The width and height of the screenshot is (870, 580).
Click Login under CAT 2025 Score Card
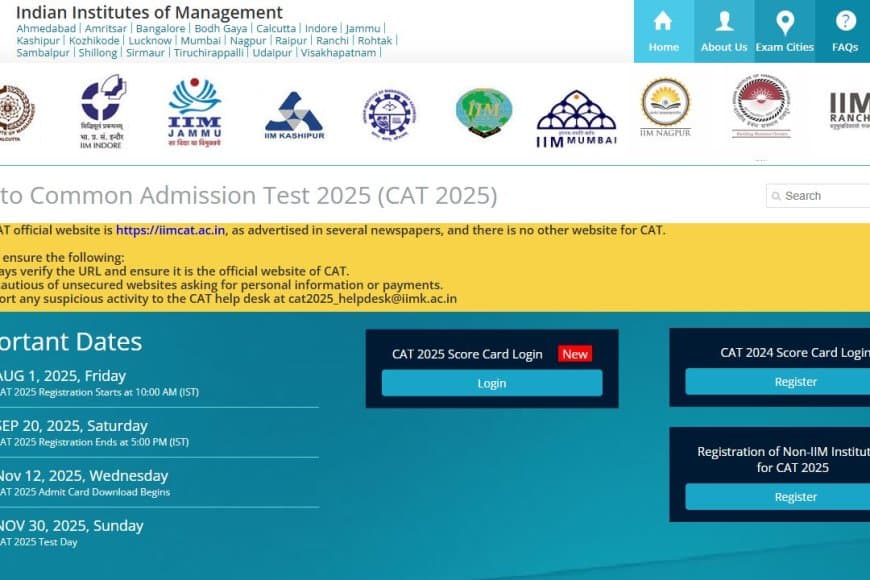click(491, 383)
